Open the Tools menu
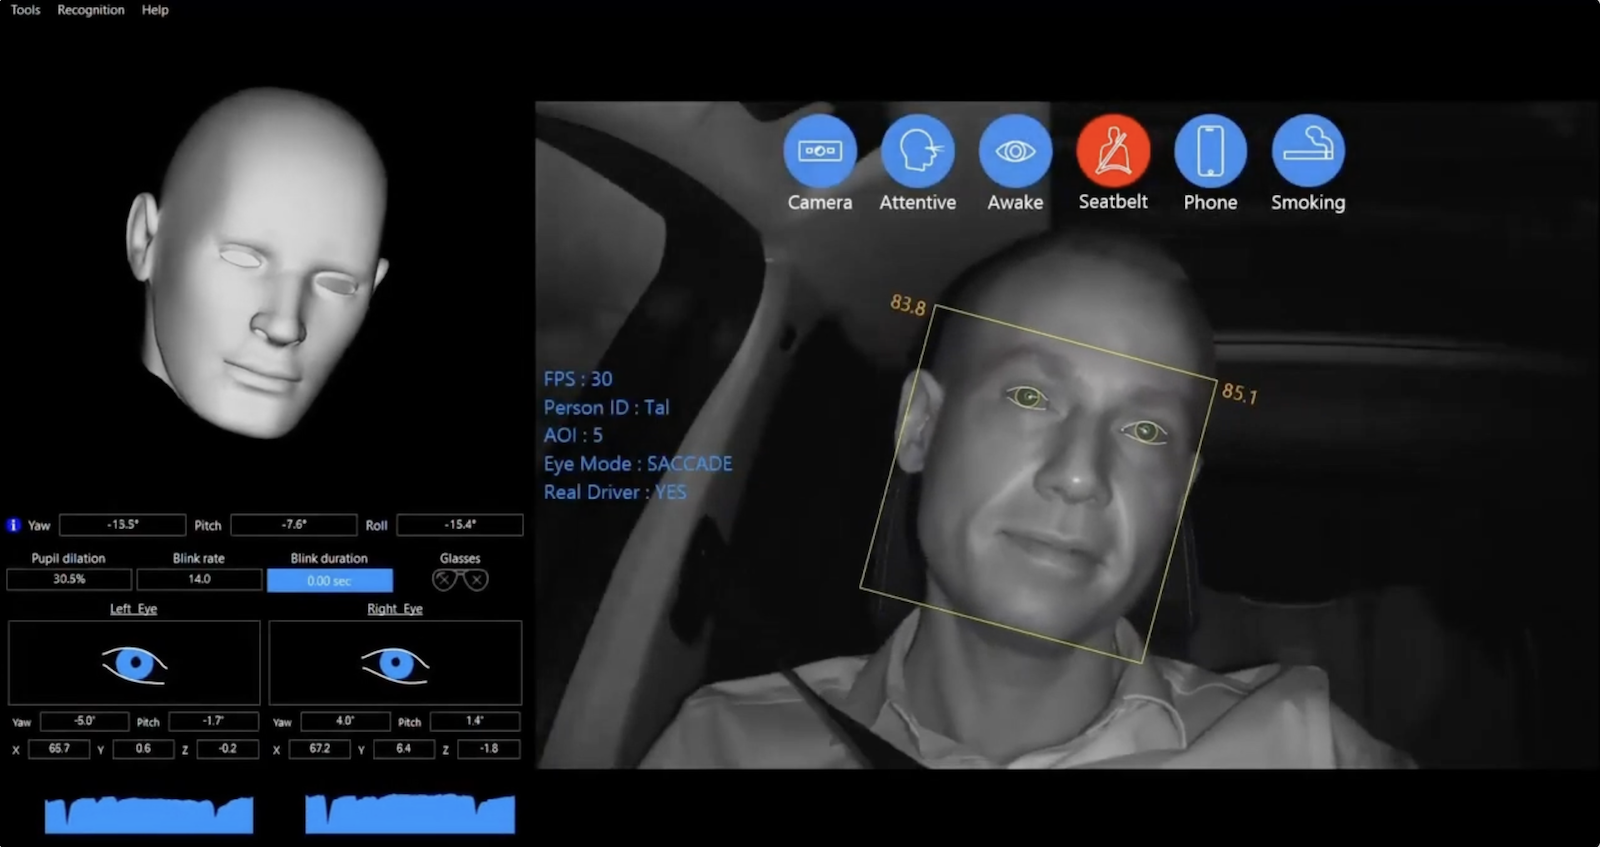The width and height of the screenshot is (1600, 847). coord(25,10)
